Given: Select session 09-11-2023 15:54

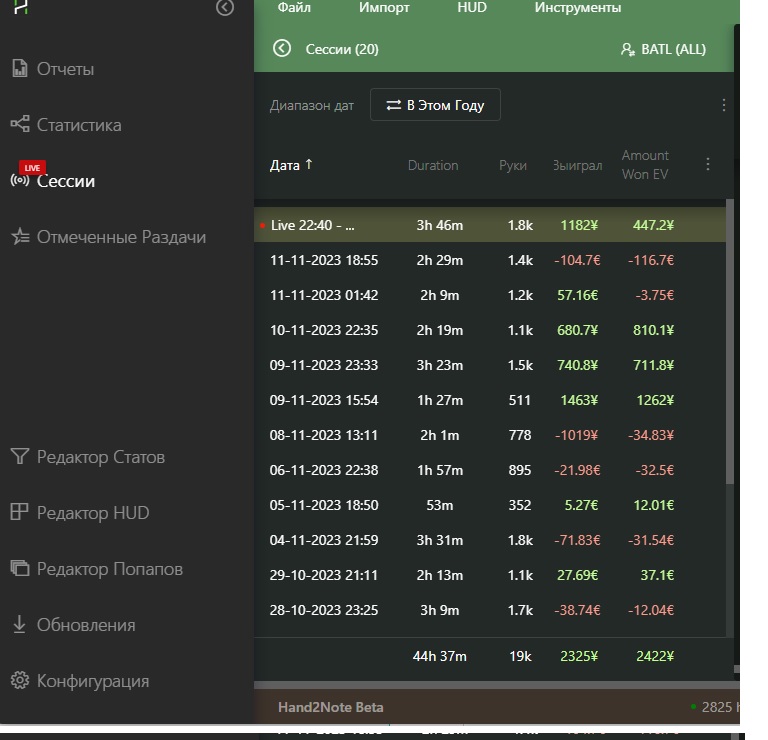Looking at the screenshot, I should point(490,400).
